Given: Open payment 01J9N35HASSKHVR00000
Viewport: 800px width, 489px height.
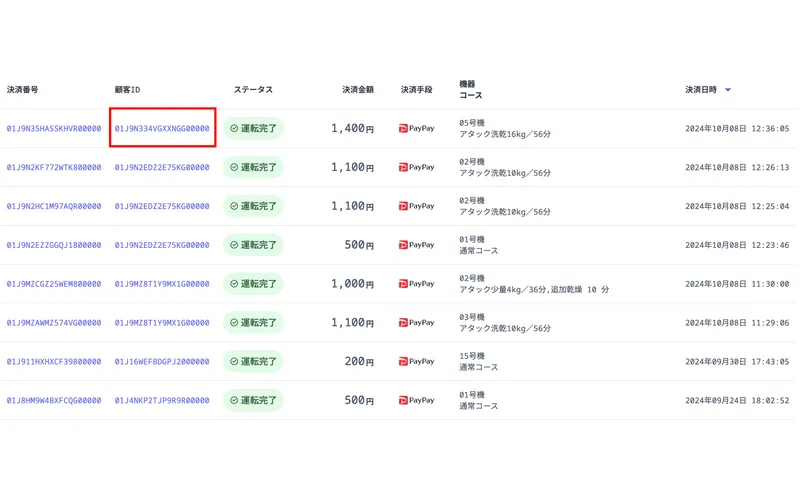Looking at the screenshot, I should (54, 128).
